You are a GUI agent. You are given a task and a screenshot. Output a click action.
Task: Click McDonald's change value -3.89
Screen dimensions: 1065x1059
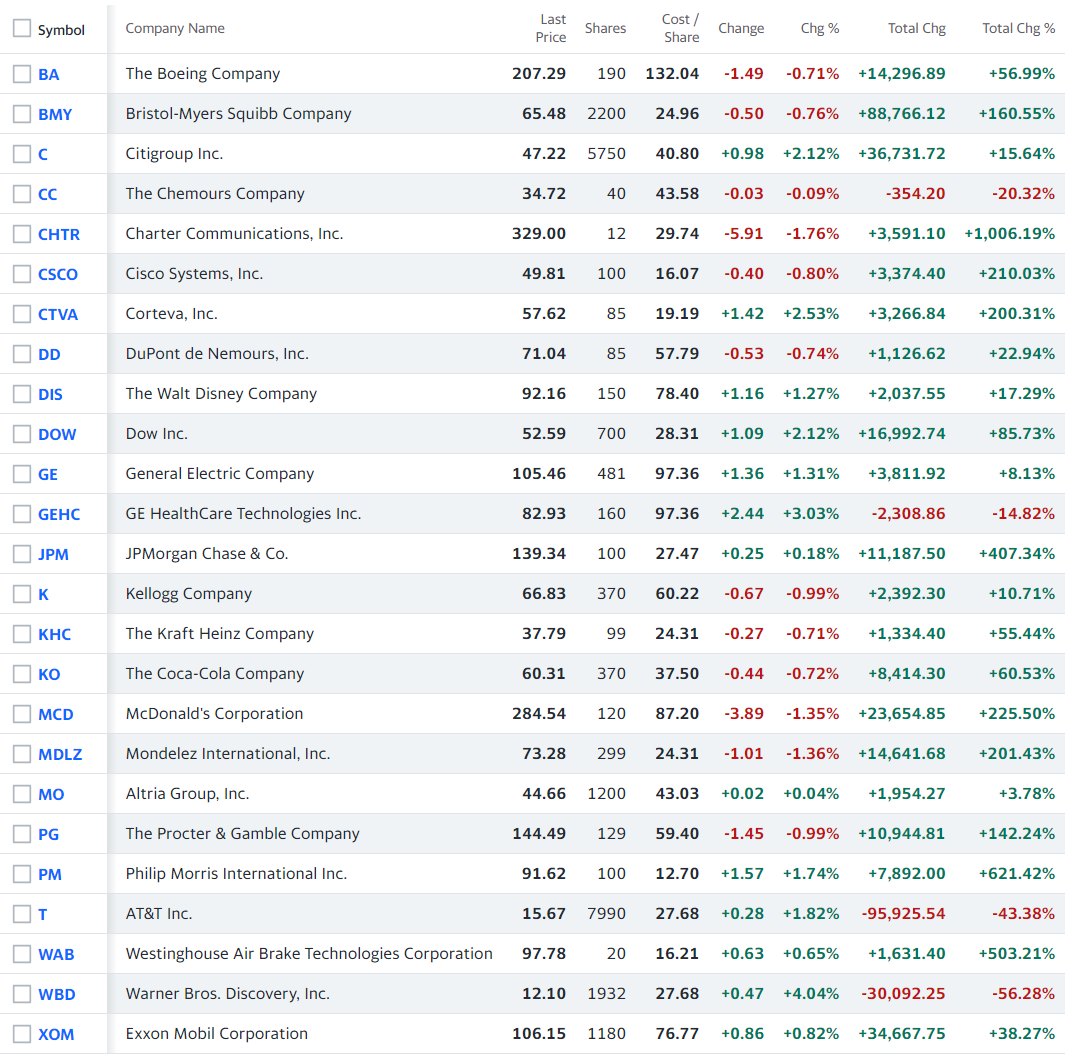[744, 714]
